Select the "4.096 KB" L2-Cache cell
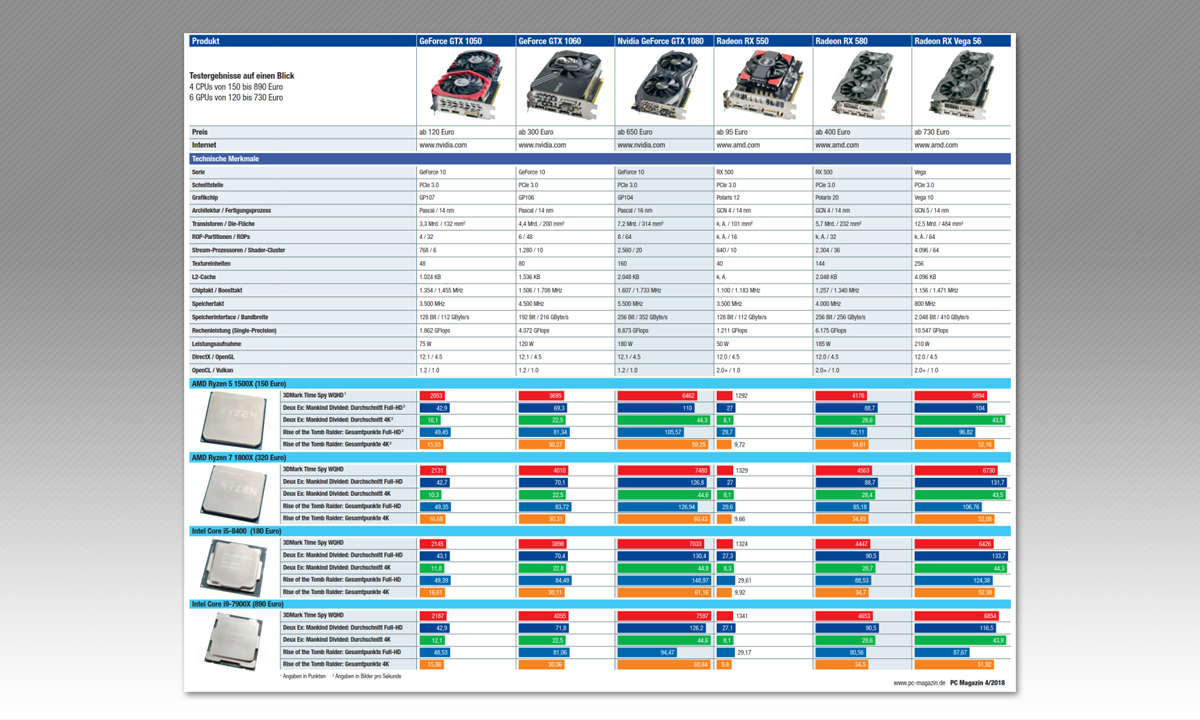 coord(961,275)
